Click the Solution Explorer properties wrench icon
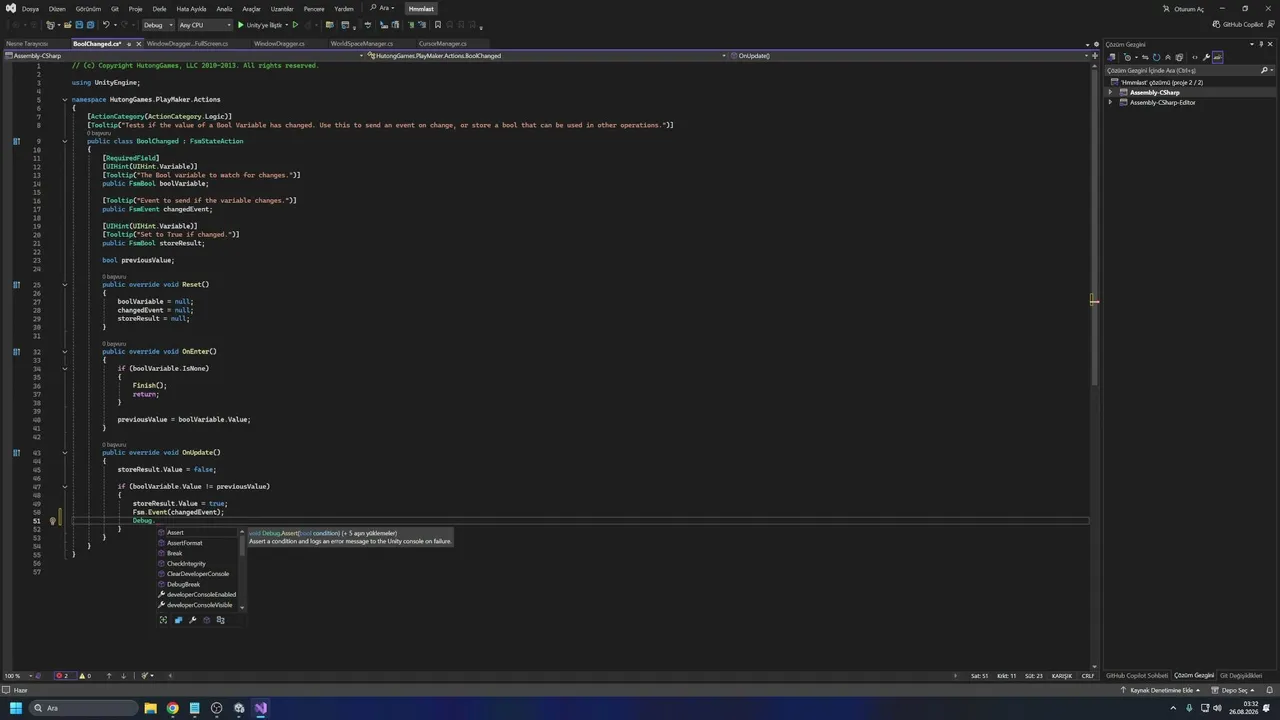The image size is (1280, 720). pos(1207,57)
